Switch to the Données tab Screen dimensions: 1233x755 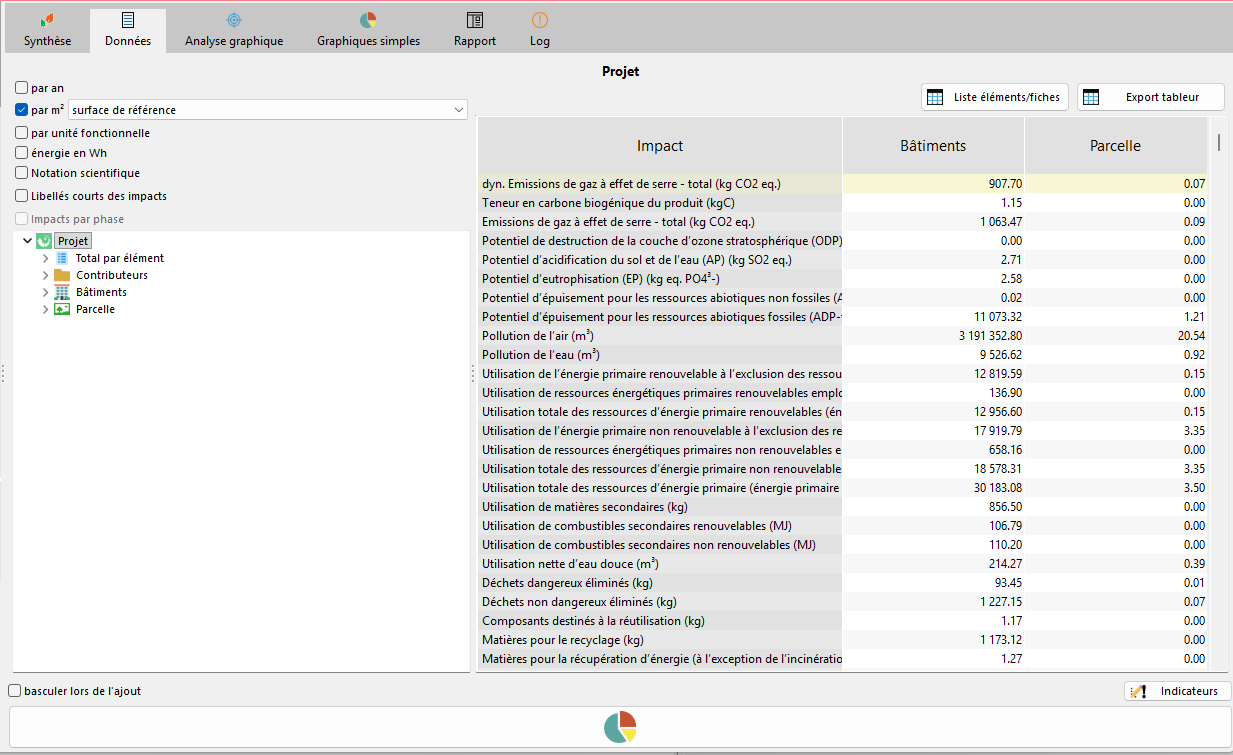click(128, 30)
